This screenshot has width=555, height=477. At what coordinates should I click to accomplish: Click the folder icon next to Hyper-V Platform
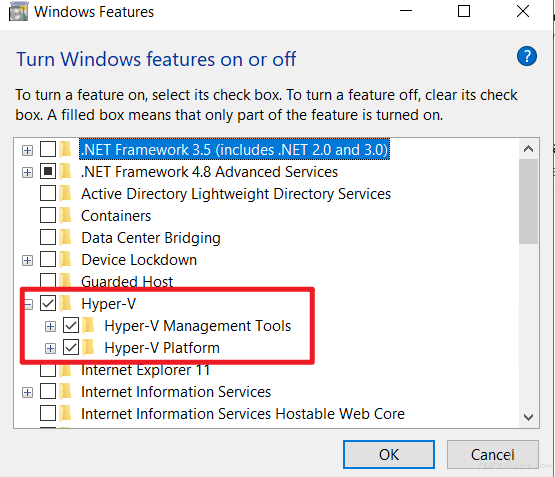click(88, 347)
